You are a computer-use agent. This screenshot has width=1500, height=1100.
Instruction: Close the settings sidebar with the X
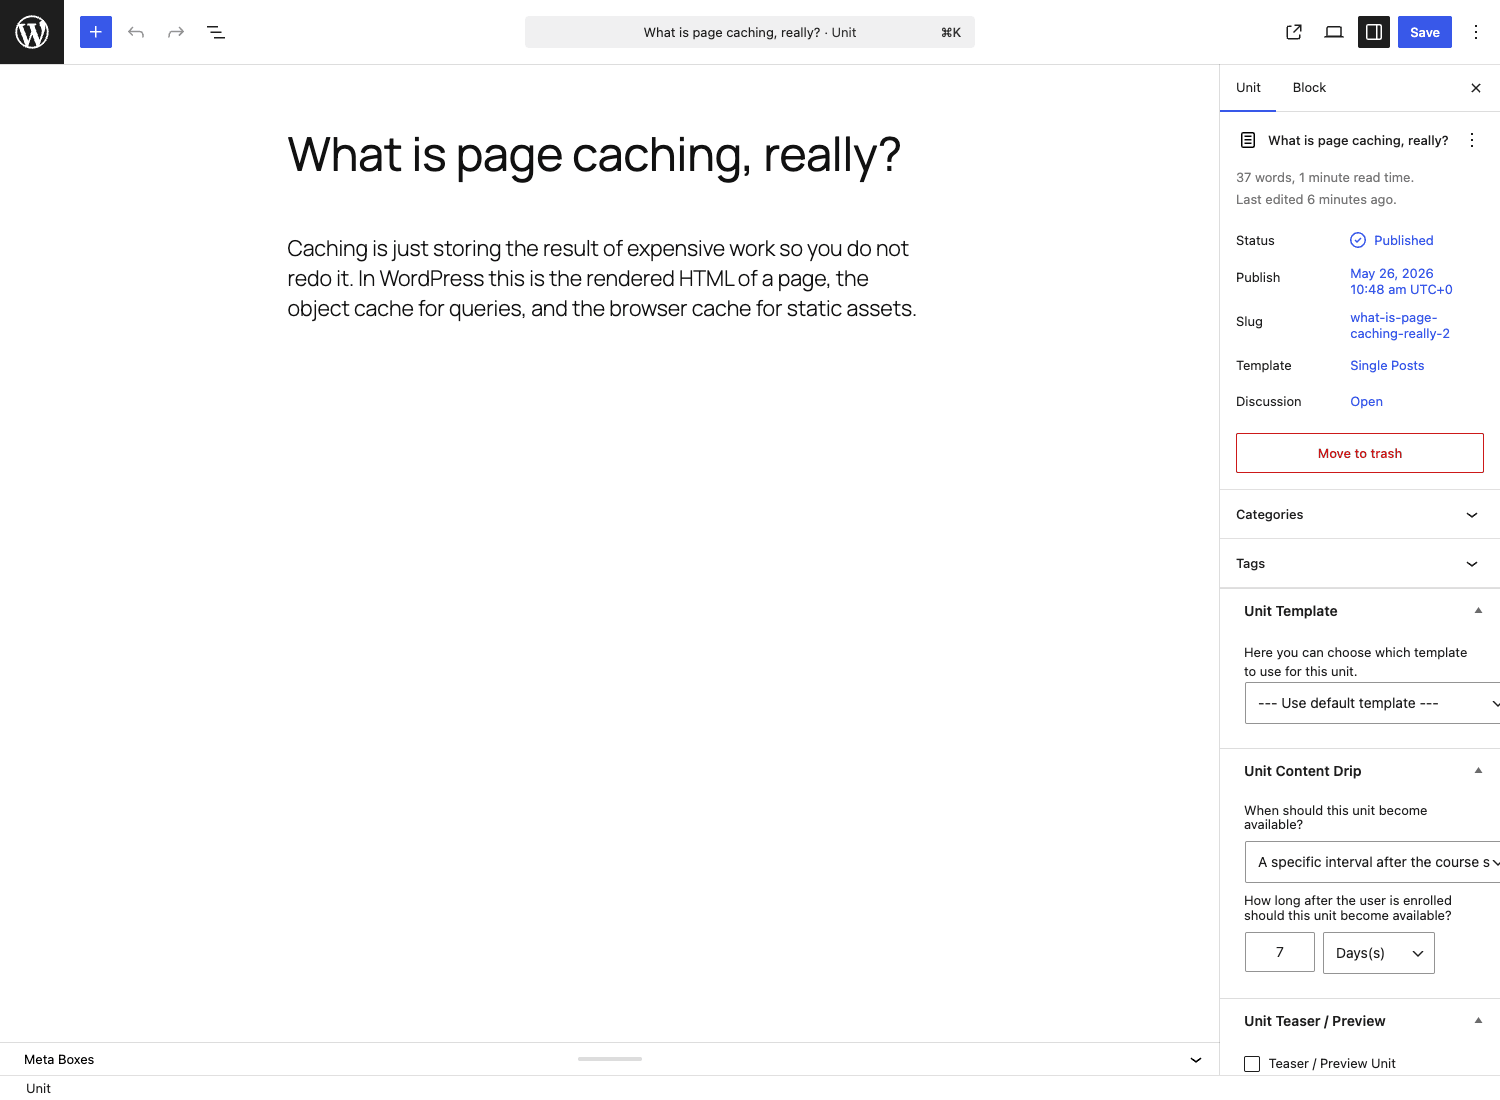click(1476, 88)
